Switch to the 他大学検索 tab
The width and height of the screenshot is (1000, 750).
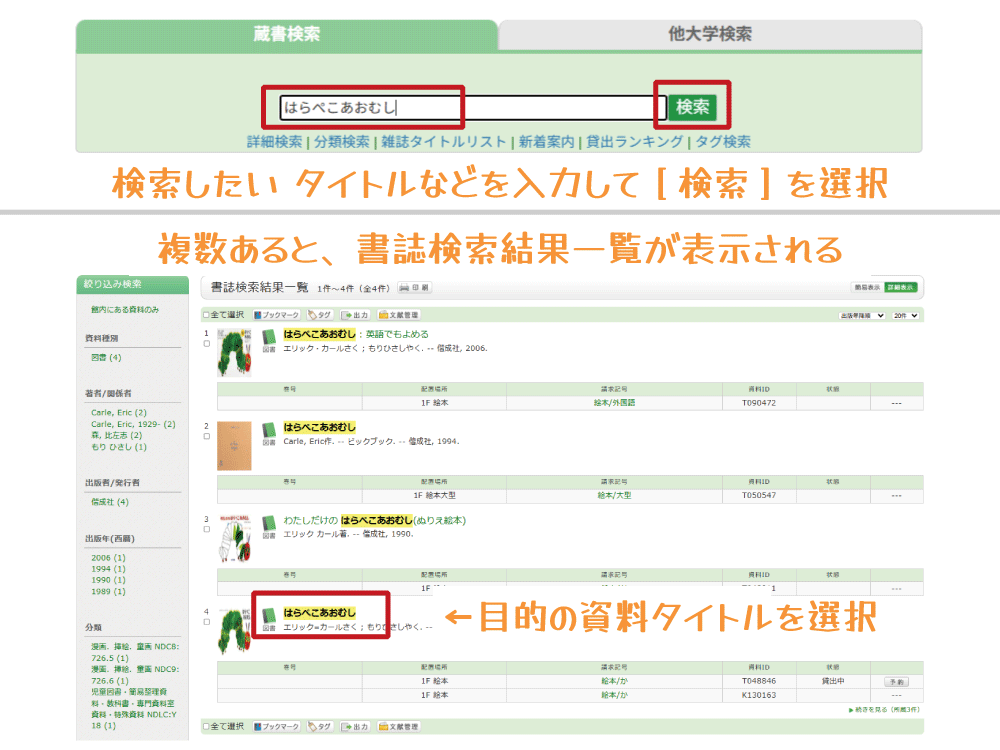[710, 34]
